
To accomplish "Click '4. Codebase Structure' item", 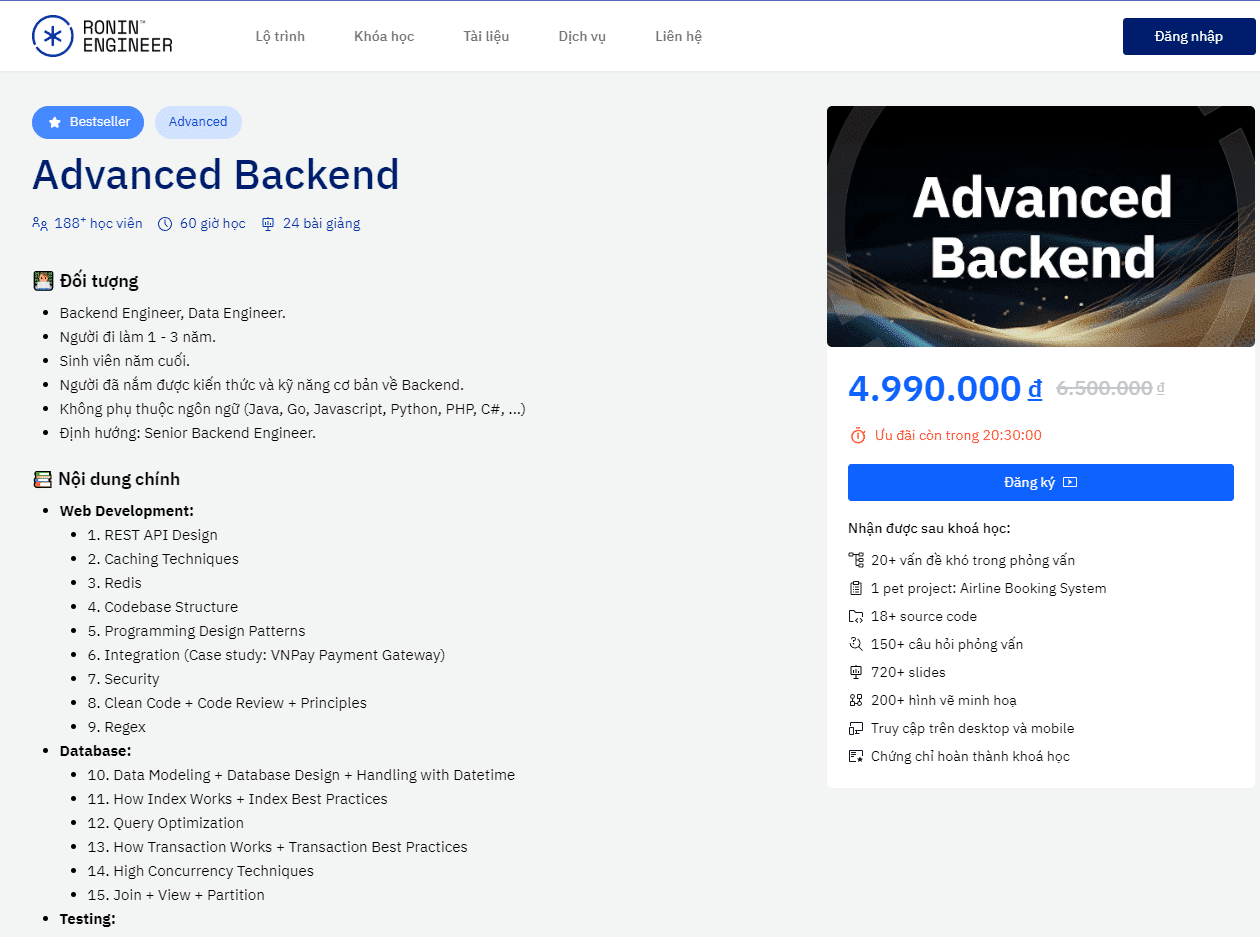I will click(x=162, y=607).
